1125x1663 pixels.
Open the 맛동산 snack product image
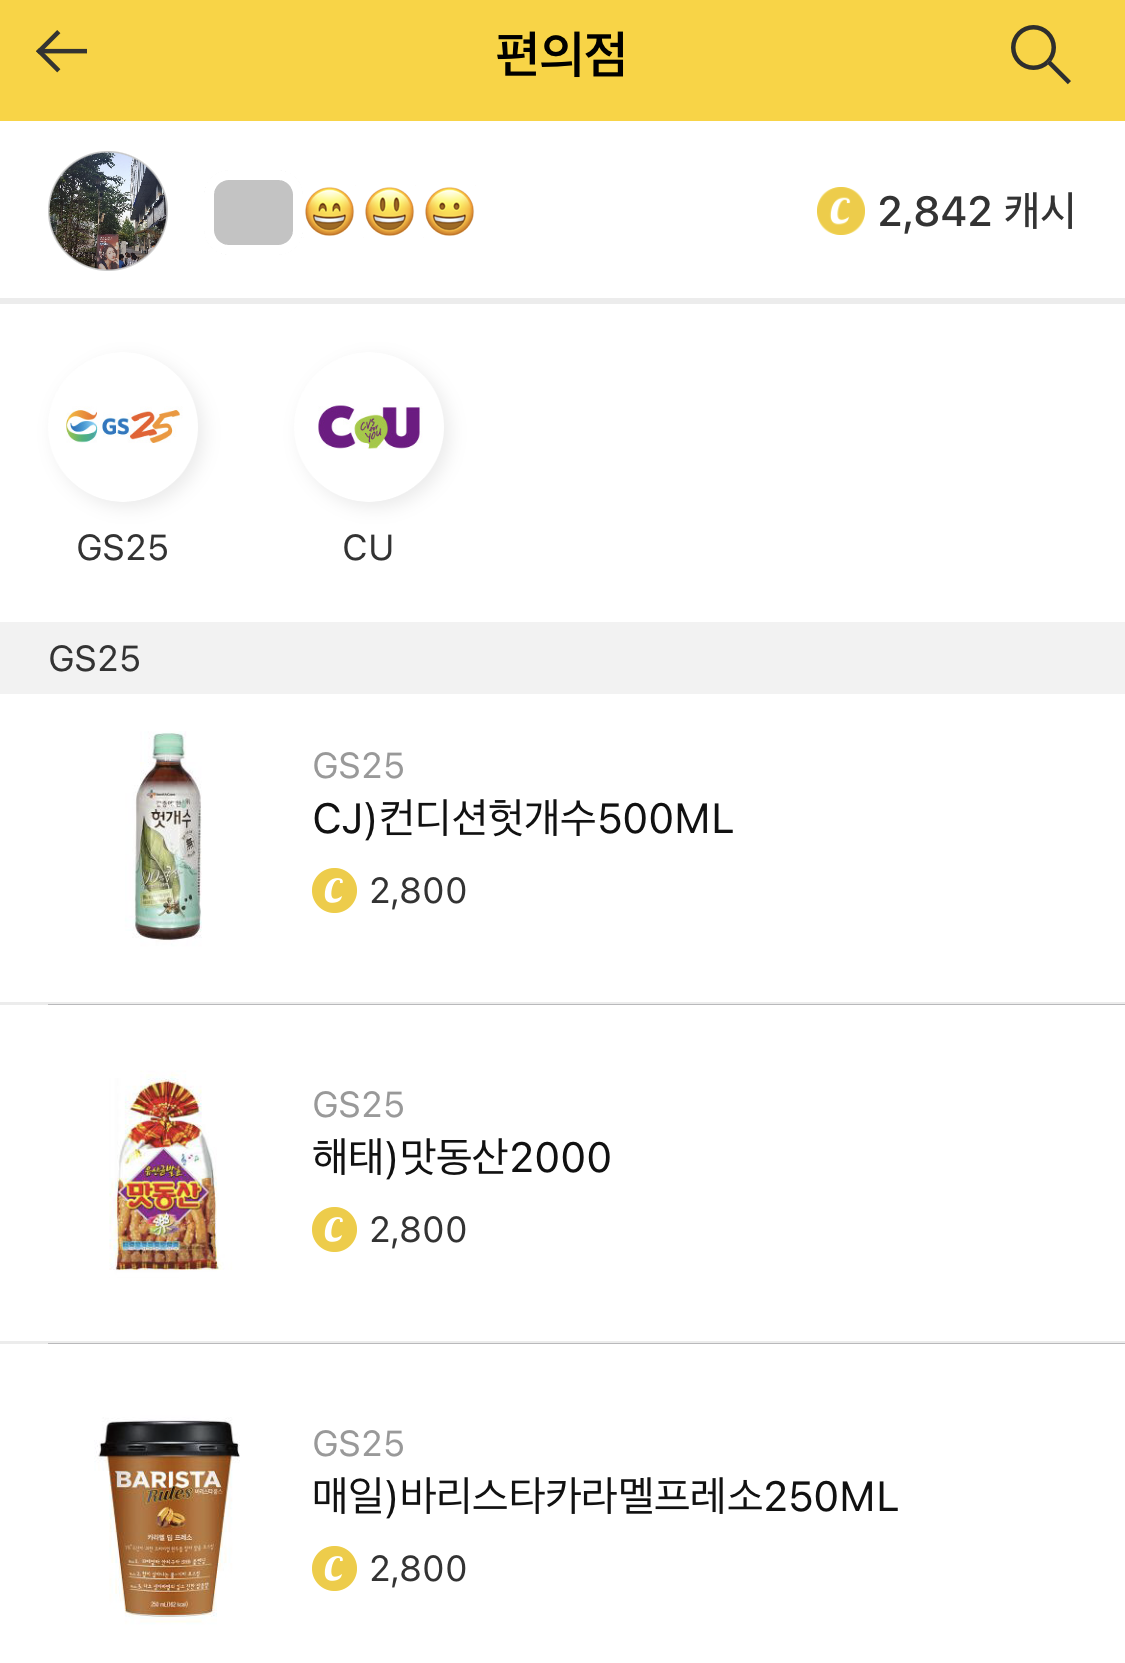click(167, 1174)
